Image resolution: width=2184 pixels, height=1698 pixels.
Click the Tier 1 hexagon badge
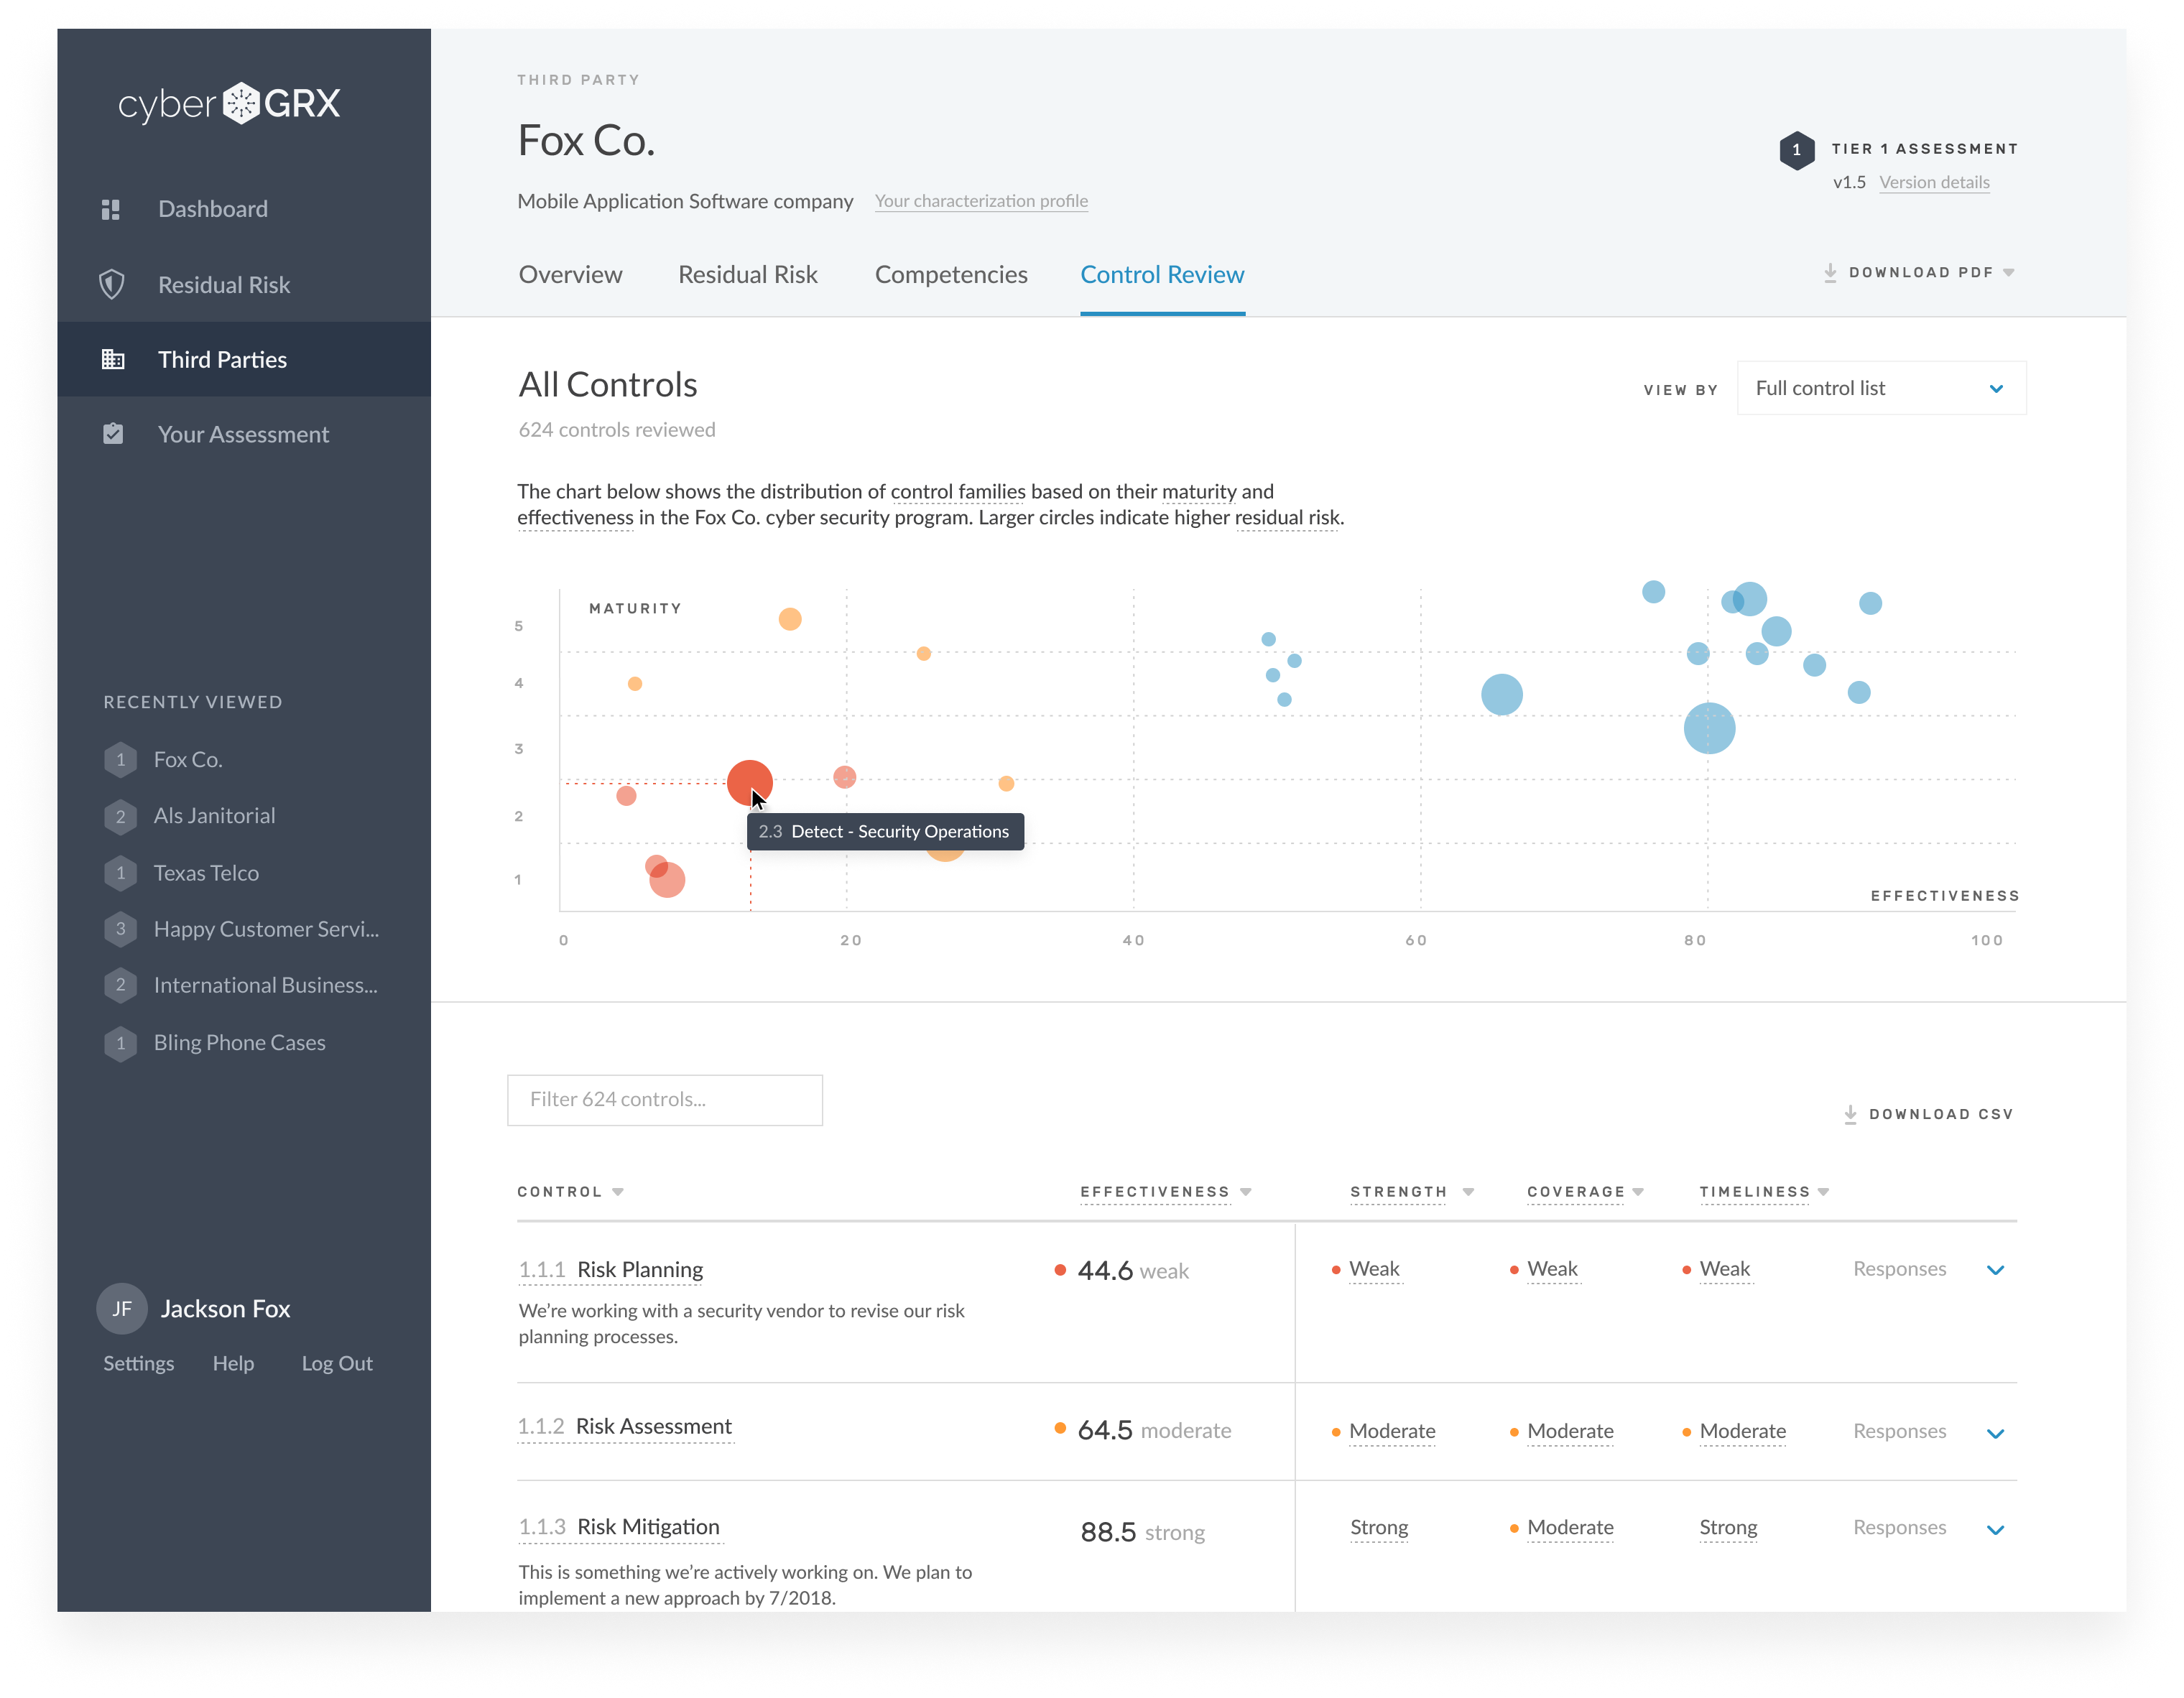coord(1796,150)
